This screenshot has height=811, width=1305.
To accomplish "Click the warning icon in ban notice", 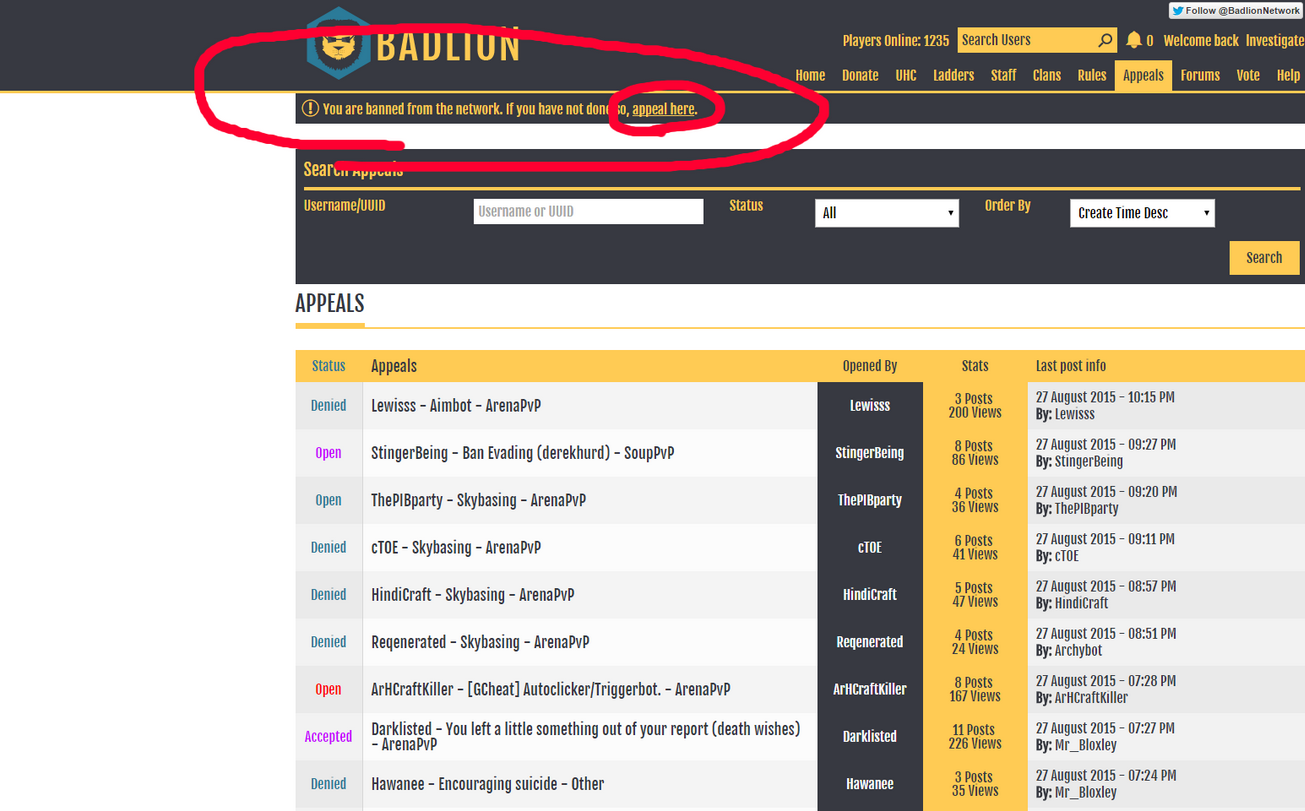I will 310,108.
